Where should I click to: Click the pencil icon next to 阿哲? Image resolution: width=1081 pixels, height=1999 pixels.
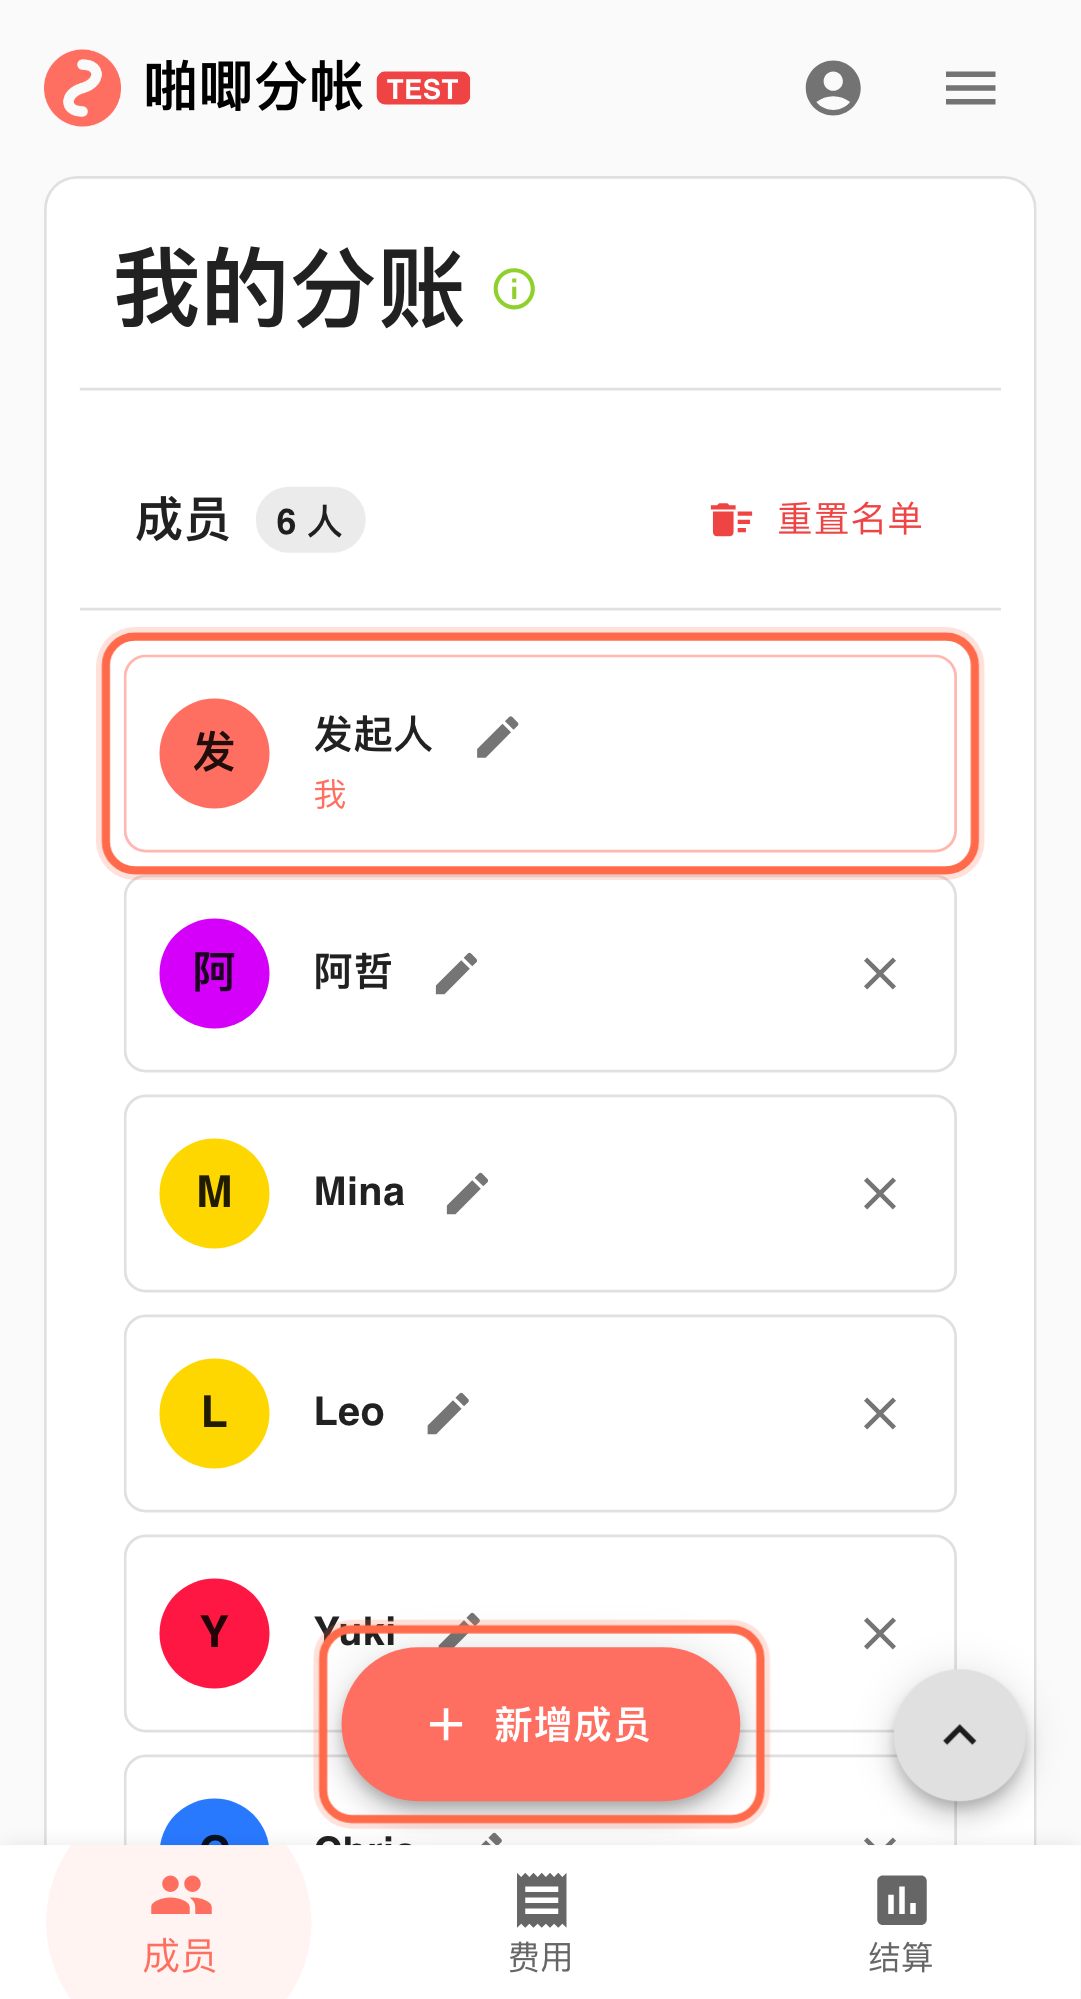[457, 973]
